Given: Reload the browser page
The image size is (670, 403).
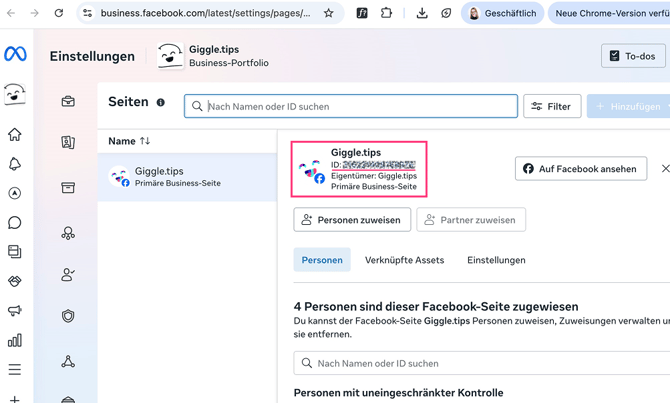Looking at the screenshot, I should (59, 13).
